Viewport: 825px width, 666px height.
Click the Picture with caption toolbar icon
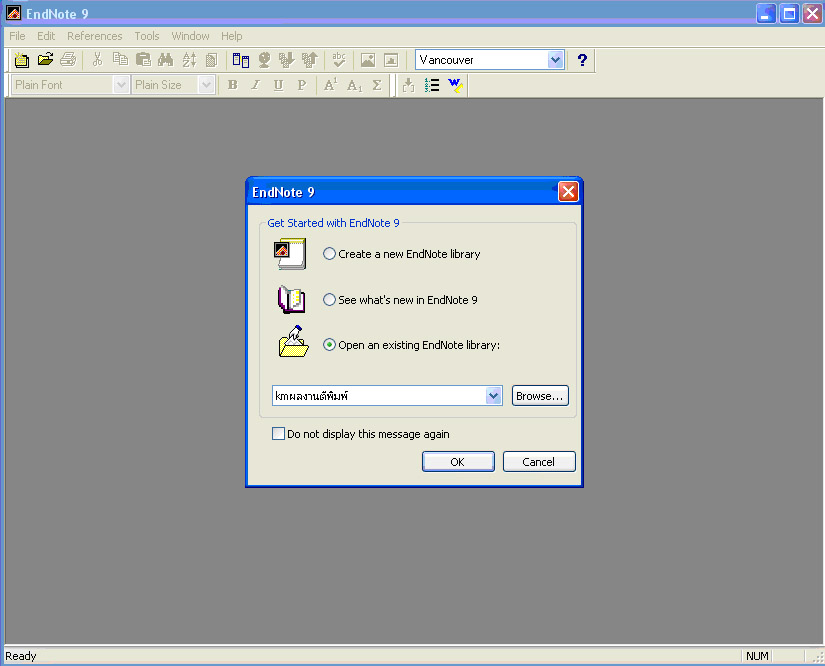pos(391,60)
